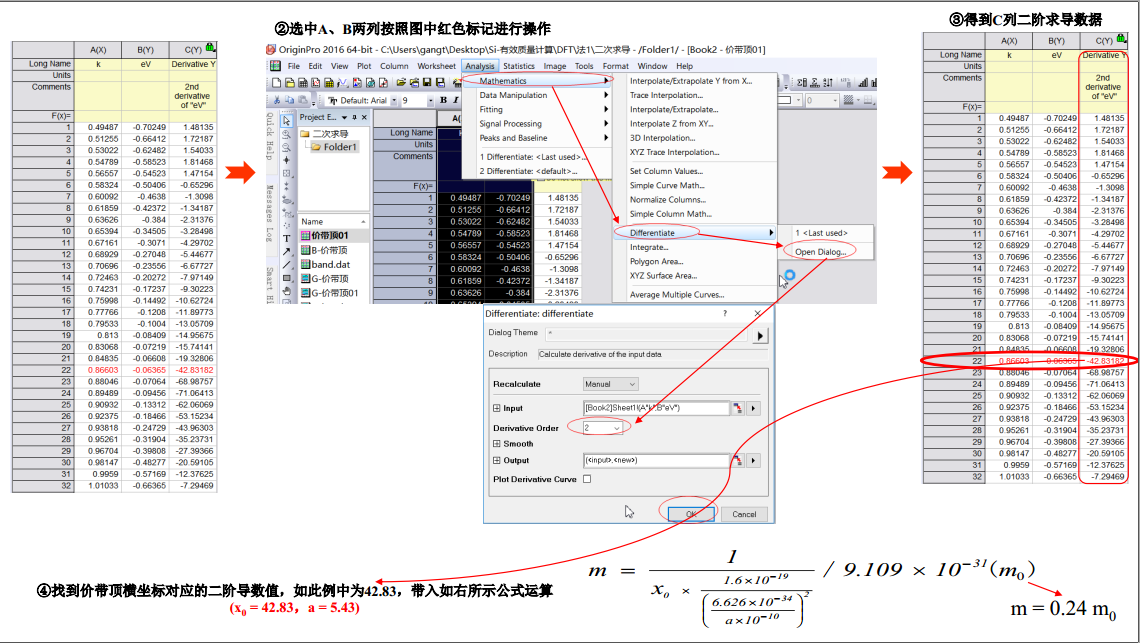
Task: Check the Plot Derivative Curve checkbox
Action: point(587,479)
